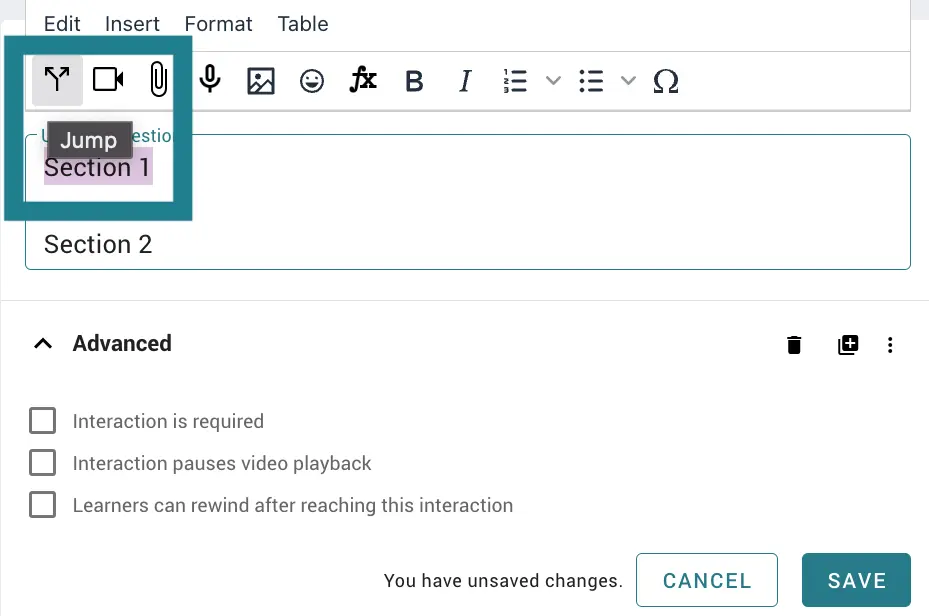Viewport: 929px width, 616px height.
Task: Click the SAVE button
Action: (x=856, y=580)
